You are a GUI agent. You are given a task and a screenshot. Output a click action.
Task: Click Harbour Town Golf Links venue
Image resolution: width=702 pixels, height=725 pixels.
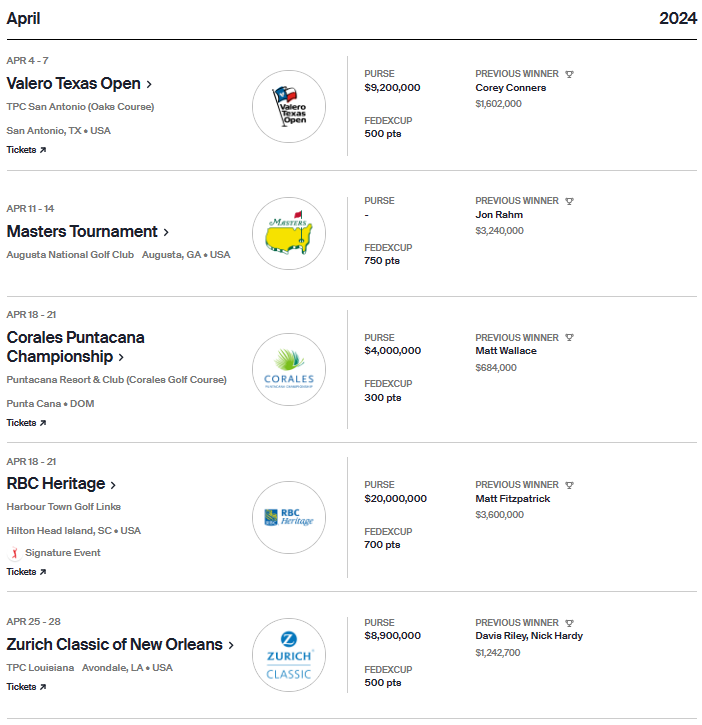pos(63,507)
